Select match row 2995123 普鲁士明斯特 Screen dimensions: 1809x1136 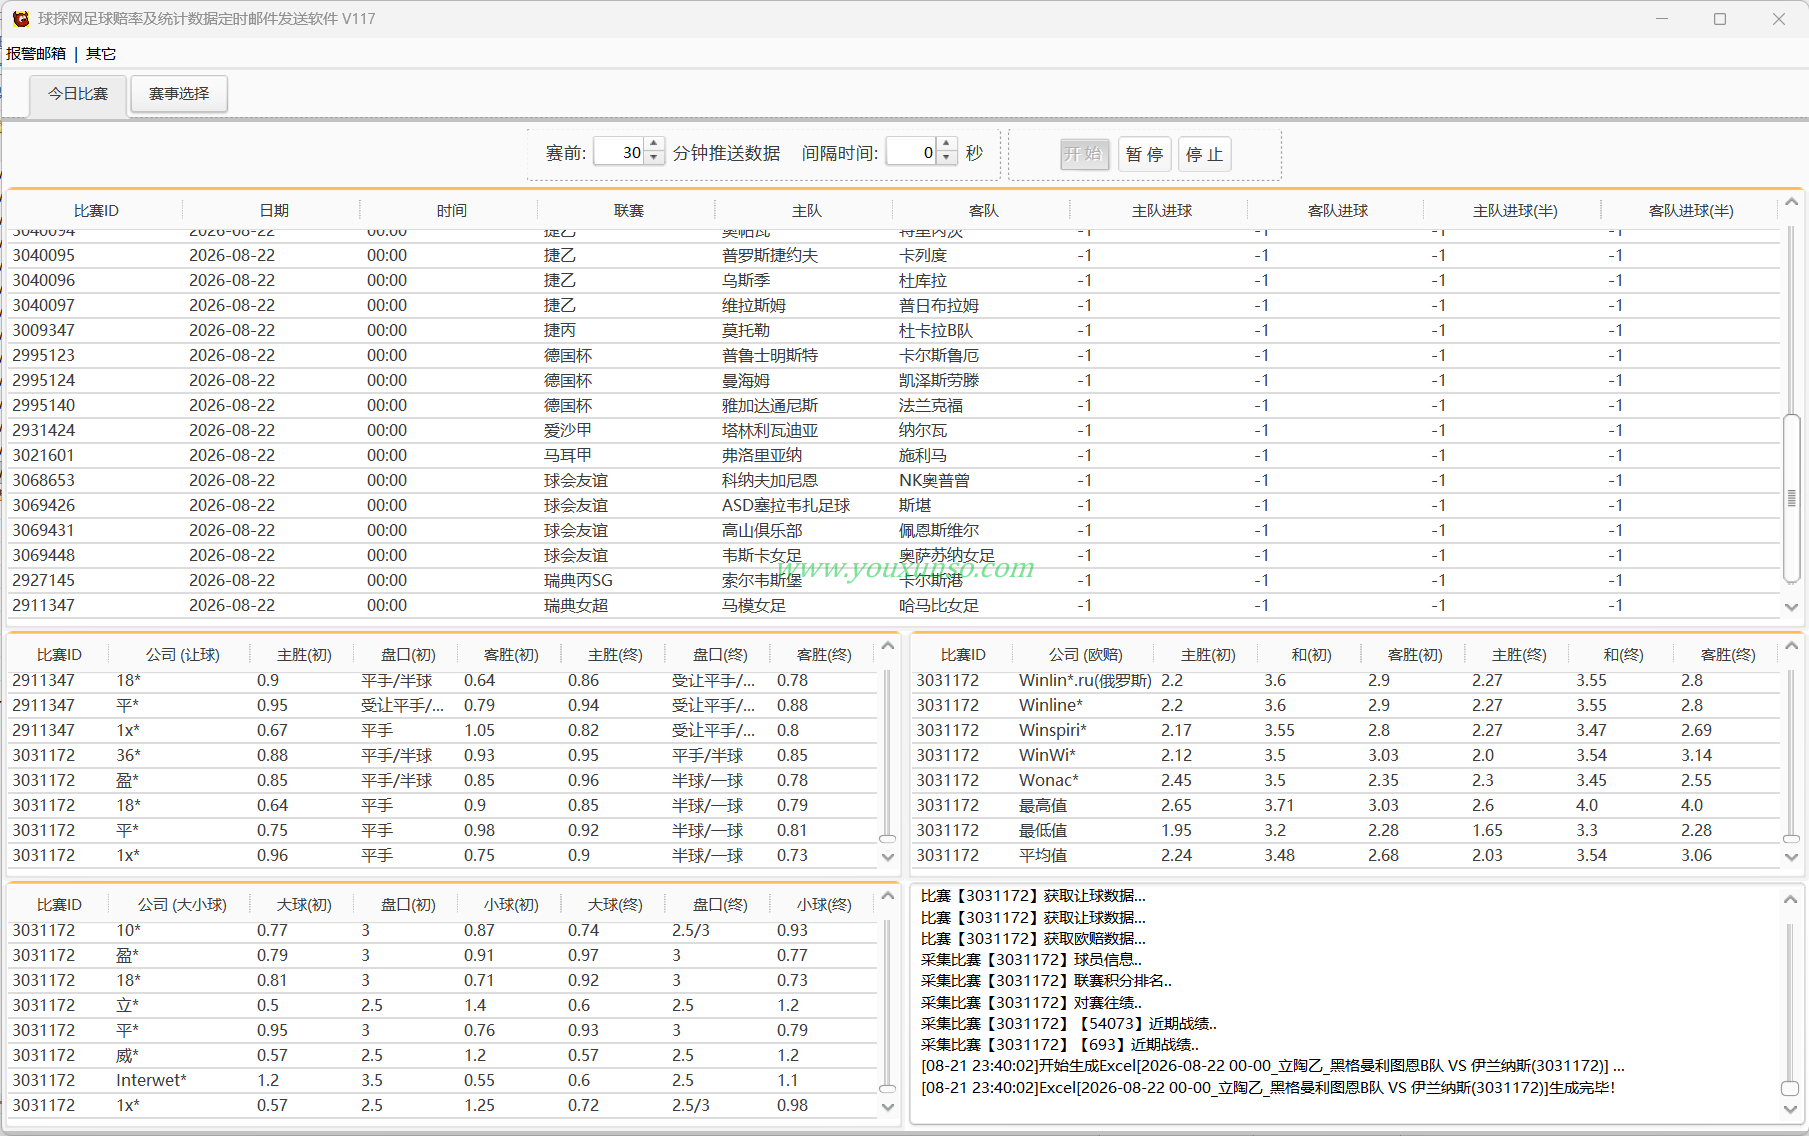(x=894, y=356)
